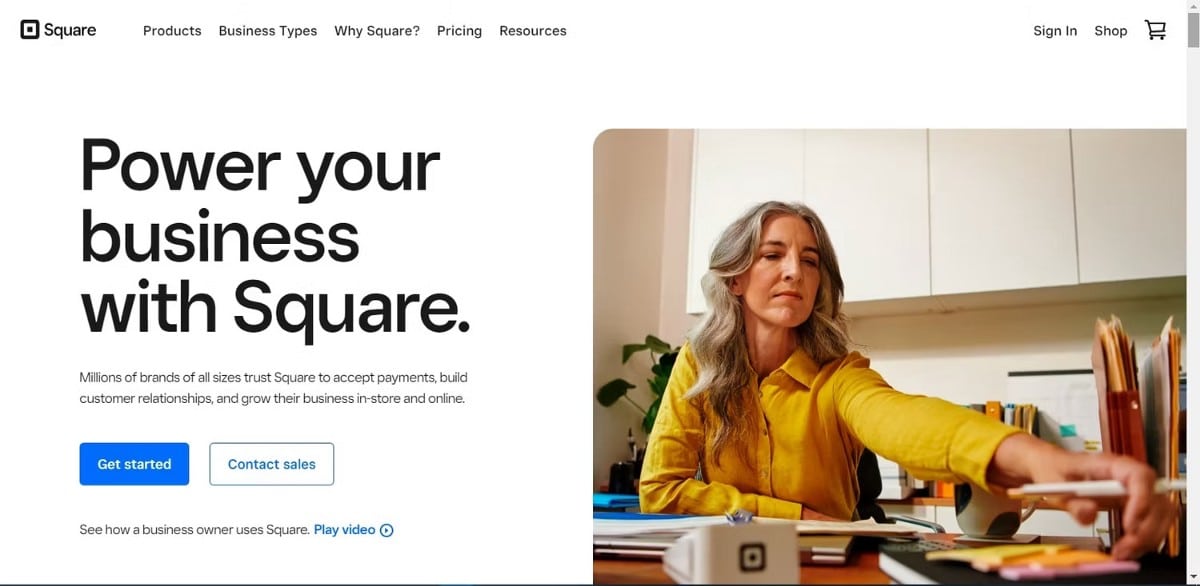Click the scrollbar up arrow
Image resolution: width=1200 pixels, height=586 pixels.
click(x=1193, y=7)
